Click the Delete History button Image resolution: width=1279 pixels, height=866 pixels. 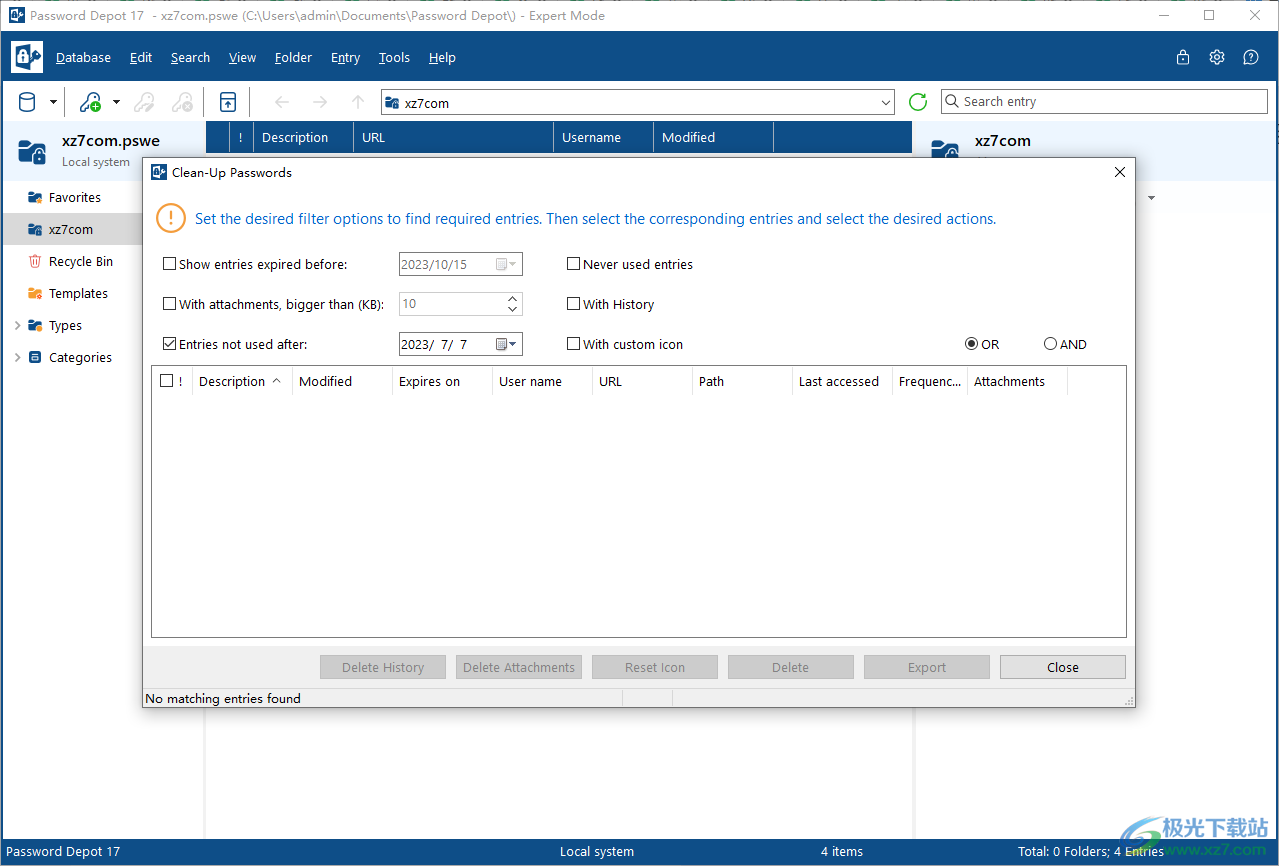tap(383, 667)
